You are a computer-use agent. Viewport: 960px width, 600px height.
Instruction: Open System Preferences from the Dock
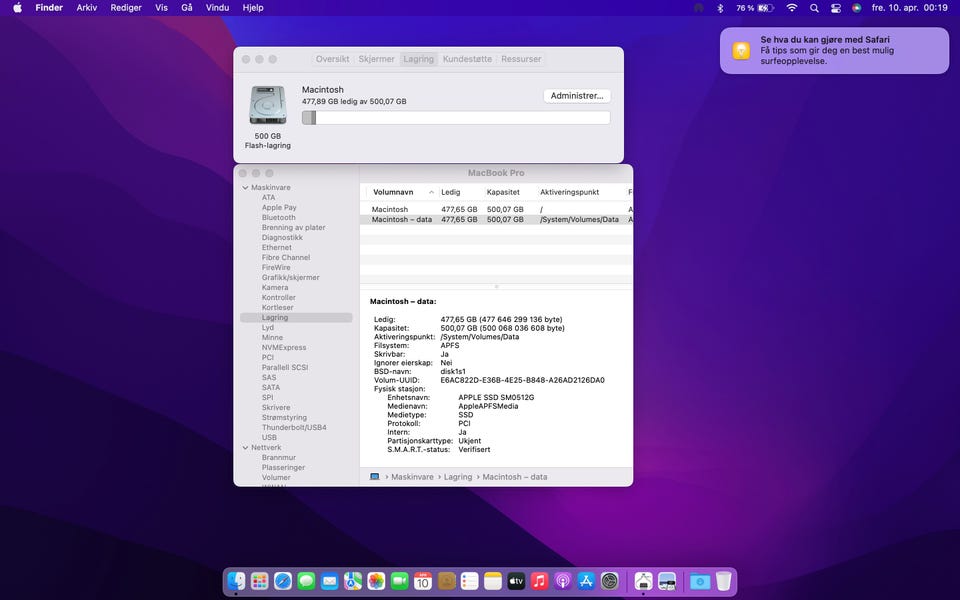pyautogui.click(x=609, y=580)
